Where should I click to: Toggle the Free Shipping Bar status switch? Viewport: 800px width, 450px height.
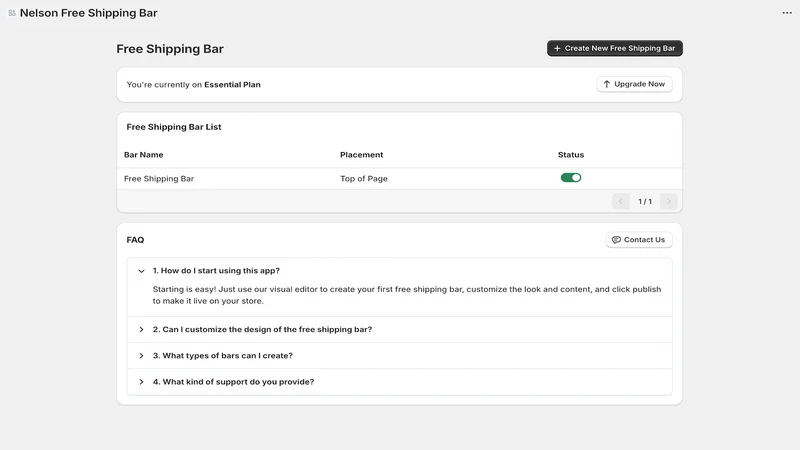570,178
